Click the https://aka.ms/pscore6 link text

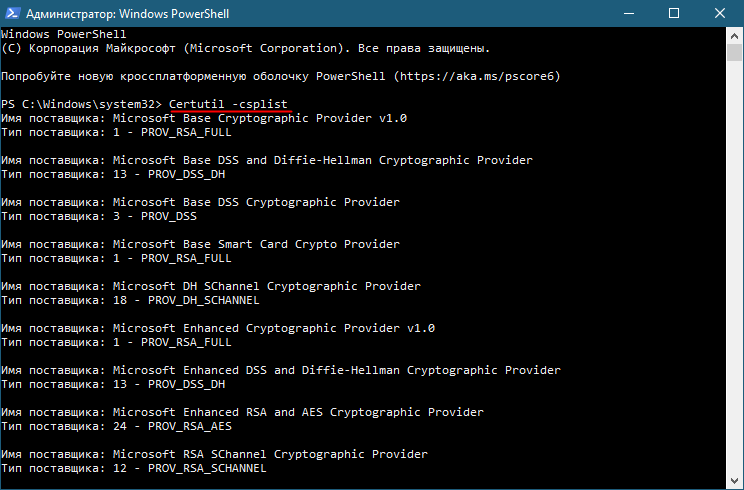tap(477, 76)
